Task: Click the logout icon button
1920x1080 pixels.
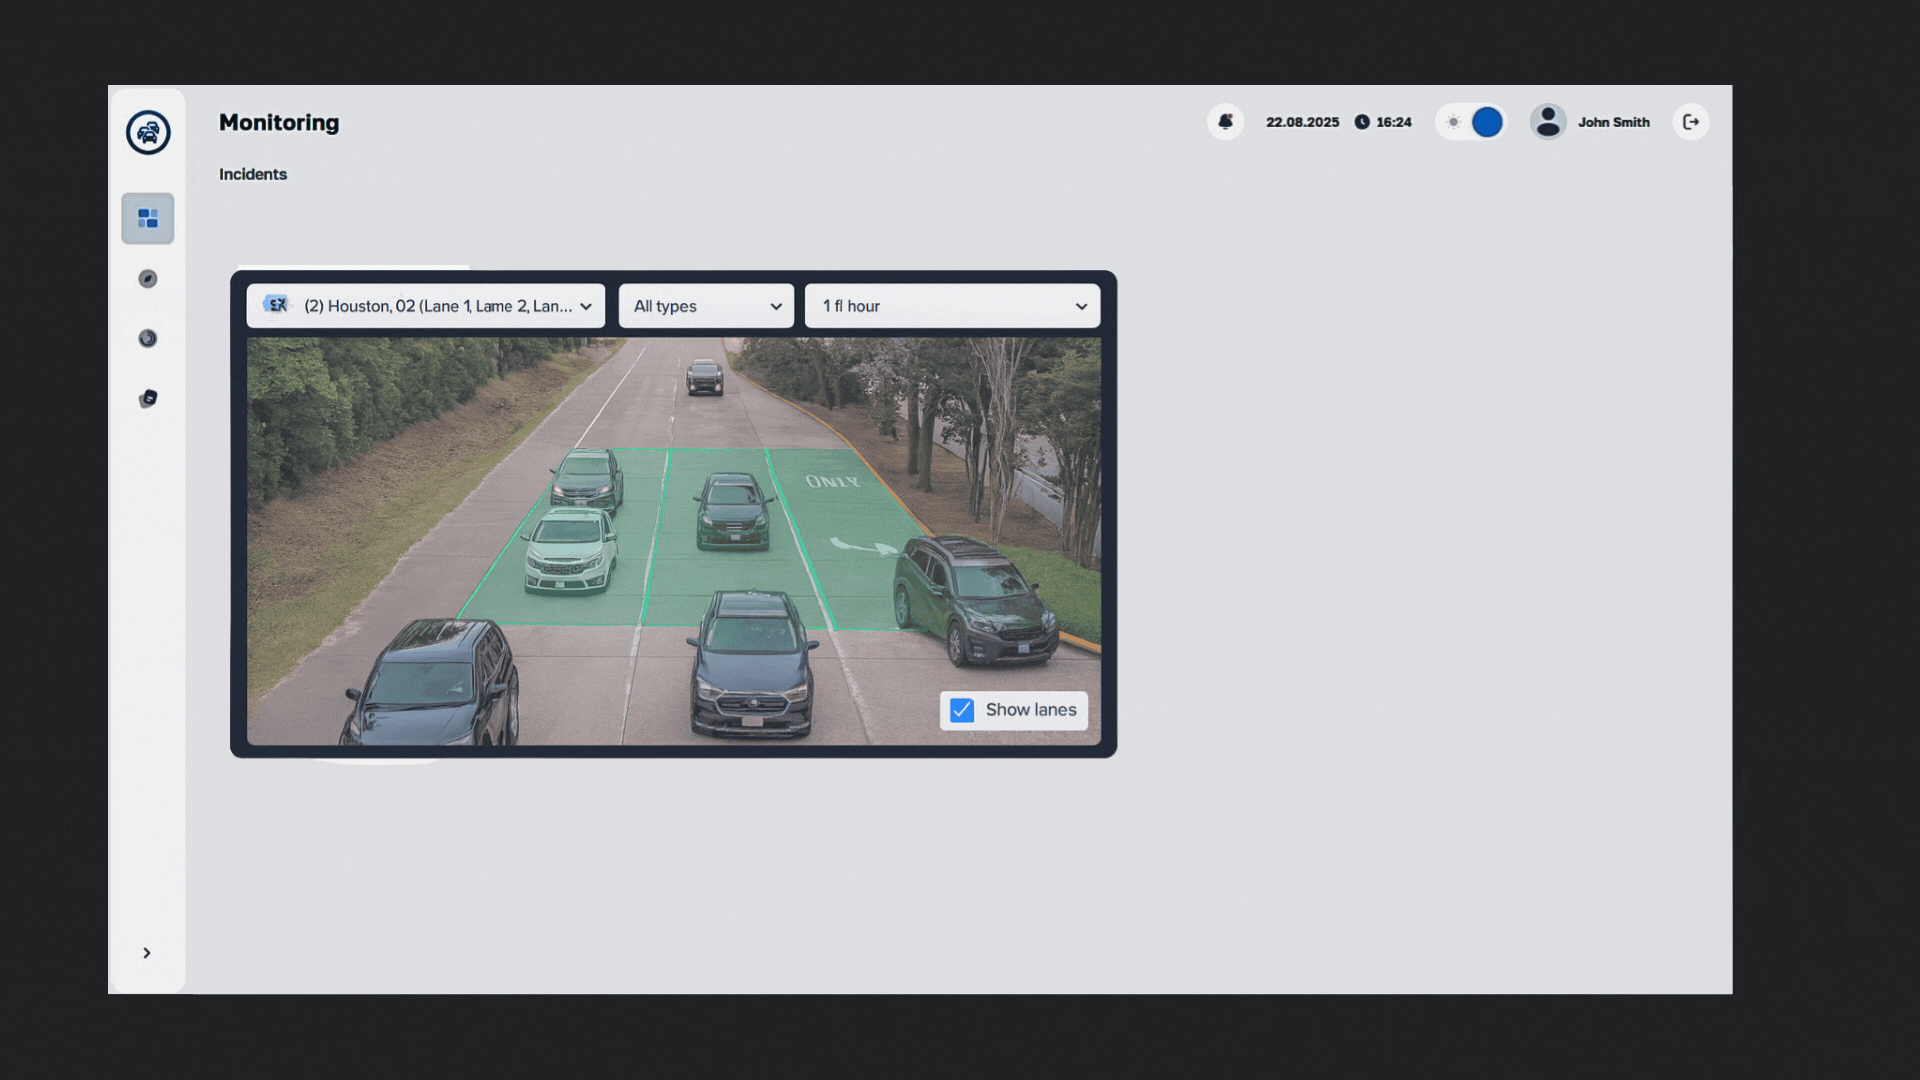Action: pyautogui.click(x=1691, y=122)
